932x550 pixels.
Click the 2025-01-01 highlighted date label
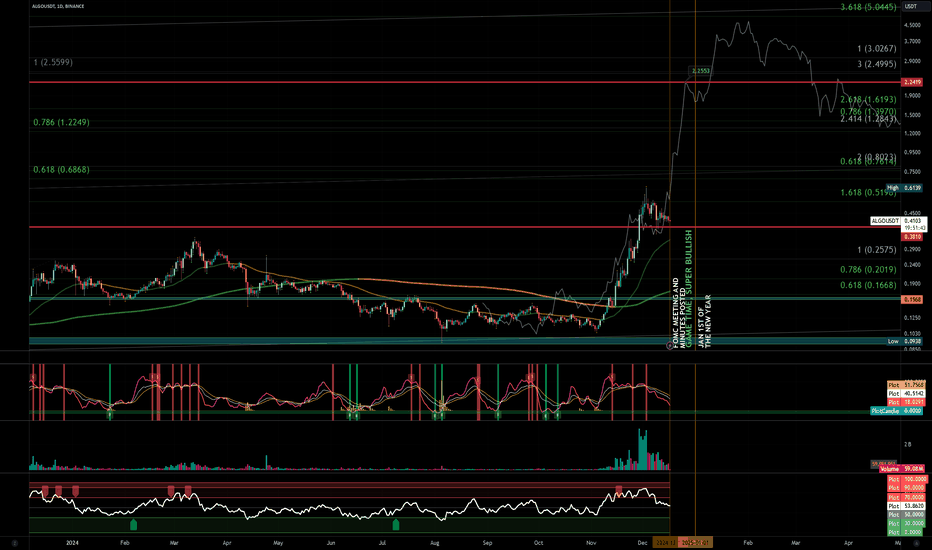pos(695,543)
